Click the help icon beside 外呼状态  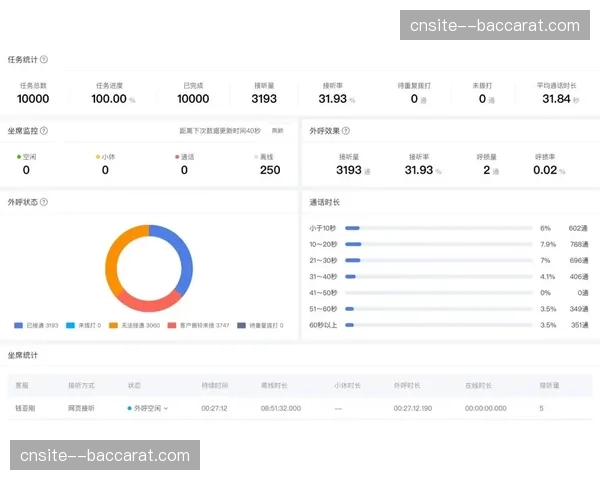(x=44, y=202)
